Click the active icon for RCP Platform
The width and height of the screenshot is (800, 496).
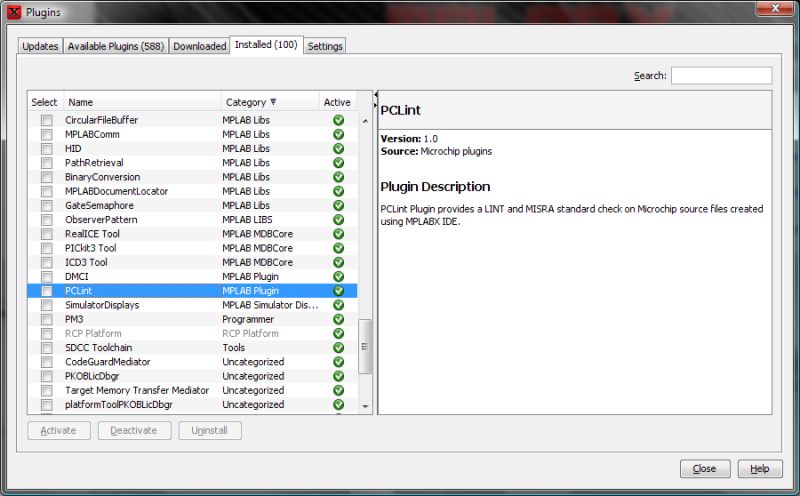pos(338,333)
